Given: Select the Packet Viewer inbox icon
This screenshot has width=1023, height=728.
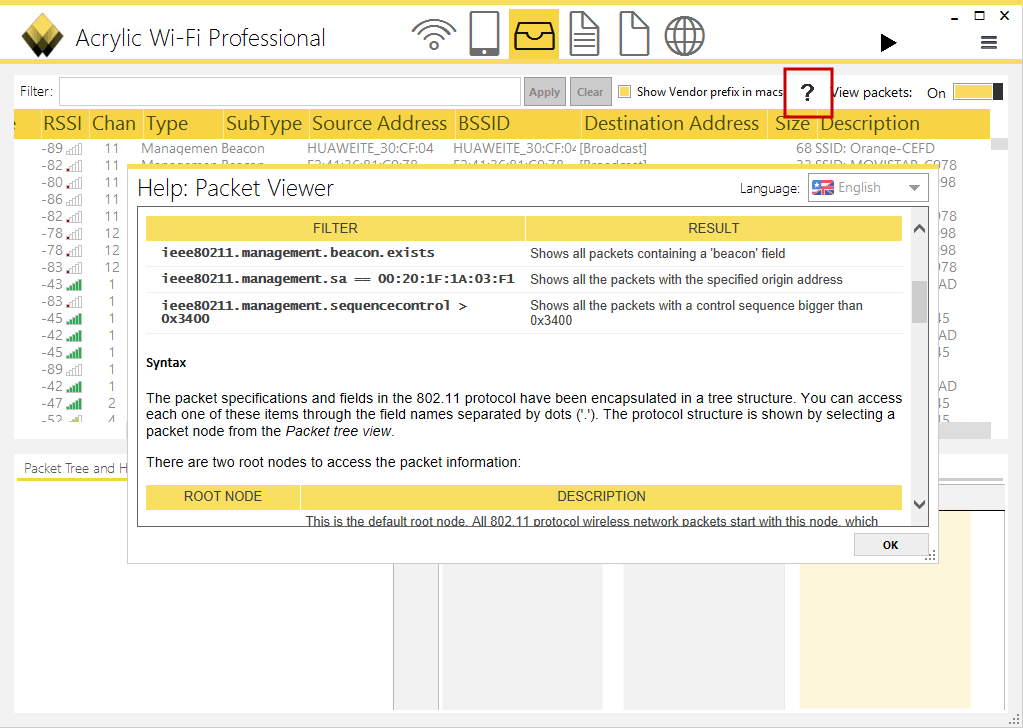Looking at the screenshot, I should (534, 34).
